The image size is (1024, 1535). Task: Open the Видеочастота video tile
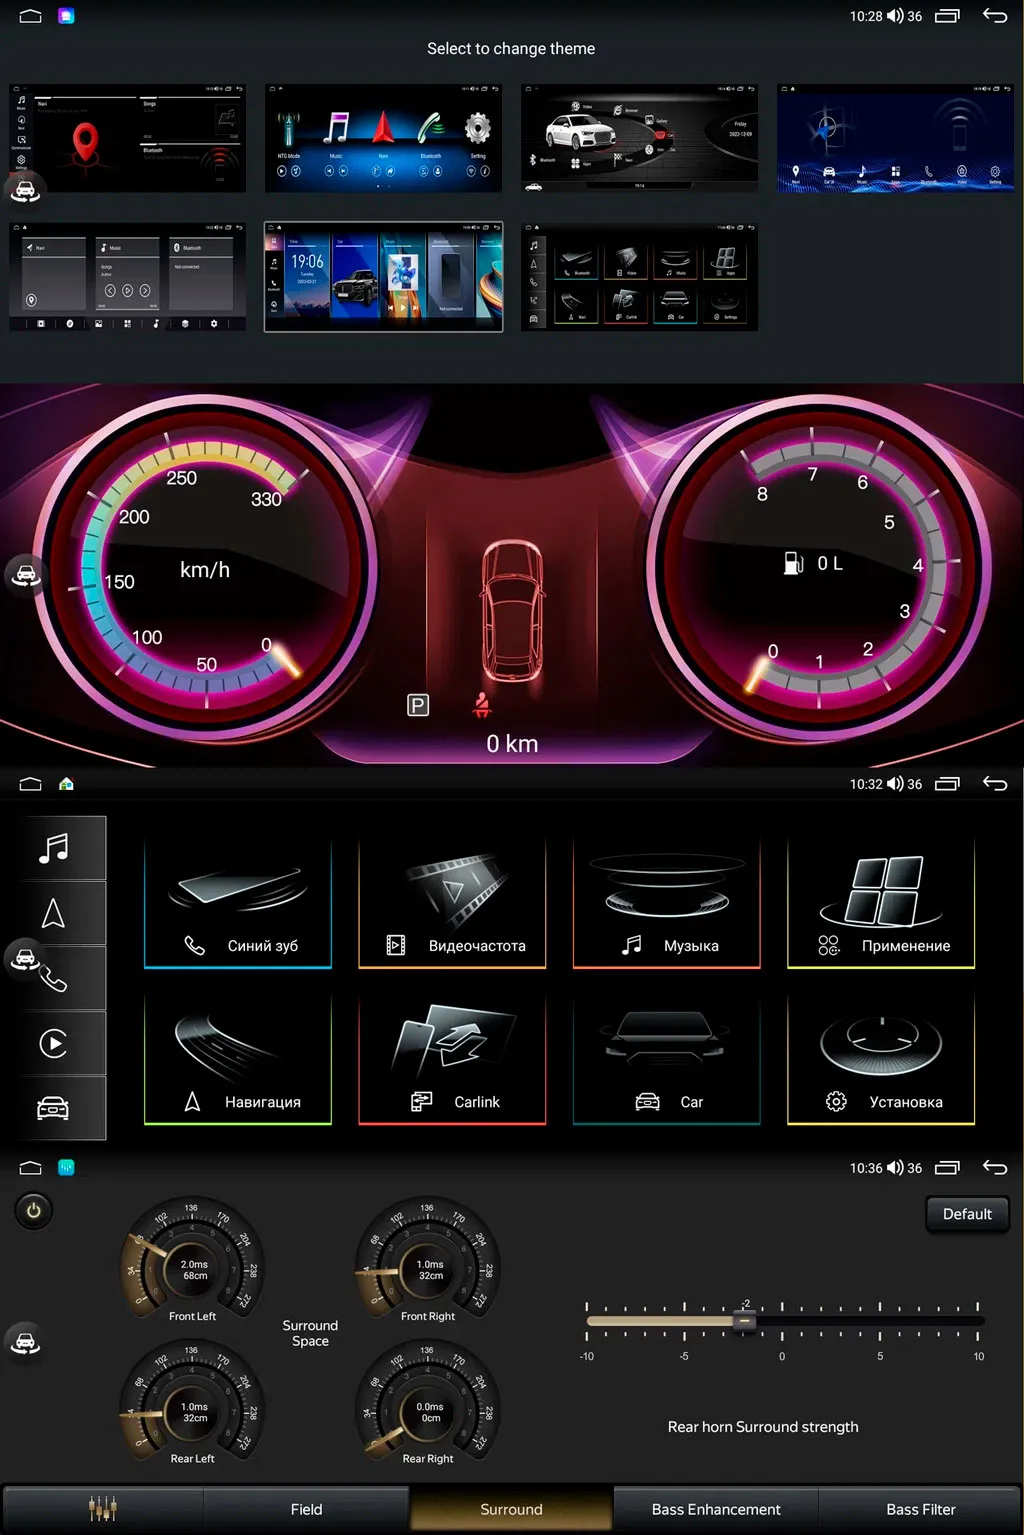(x=452, y=905)
